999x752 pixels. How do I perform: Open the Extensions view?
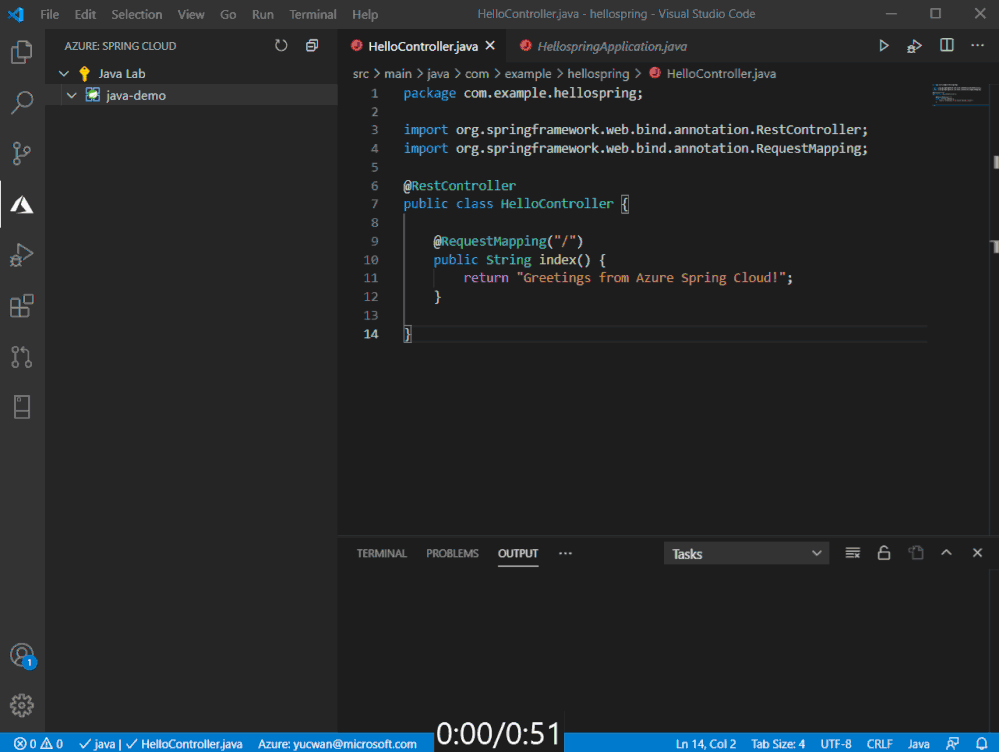pyautogui.click(x=22, y=306)
